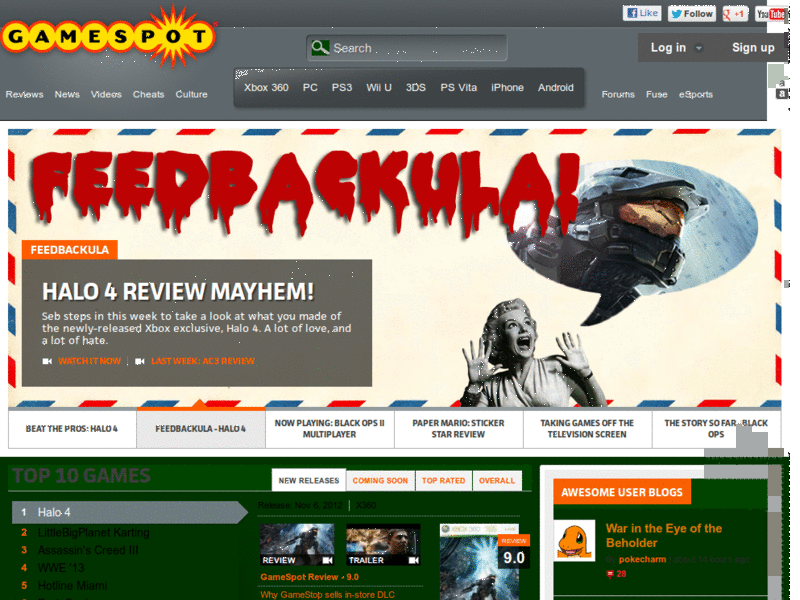Select the Wii U platform

click(379, 88)
